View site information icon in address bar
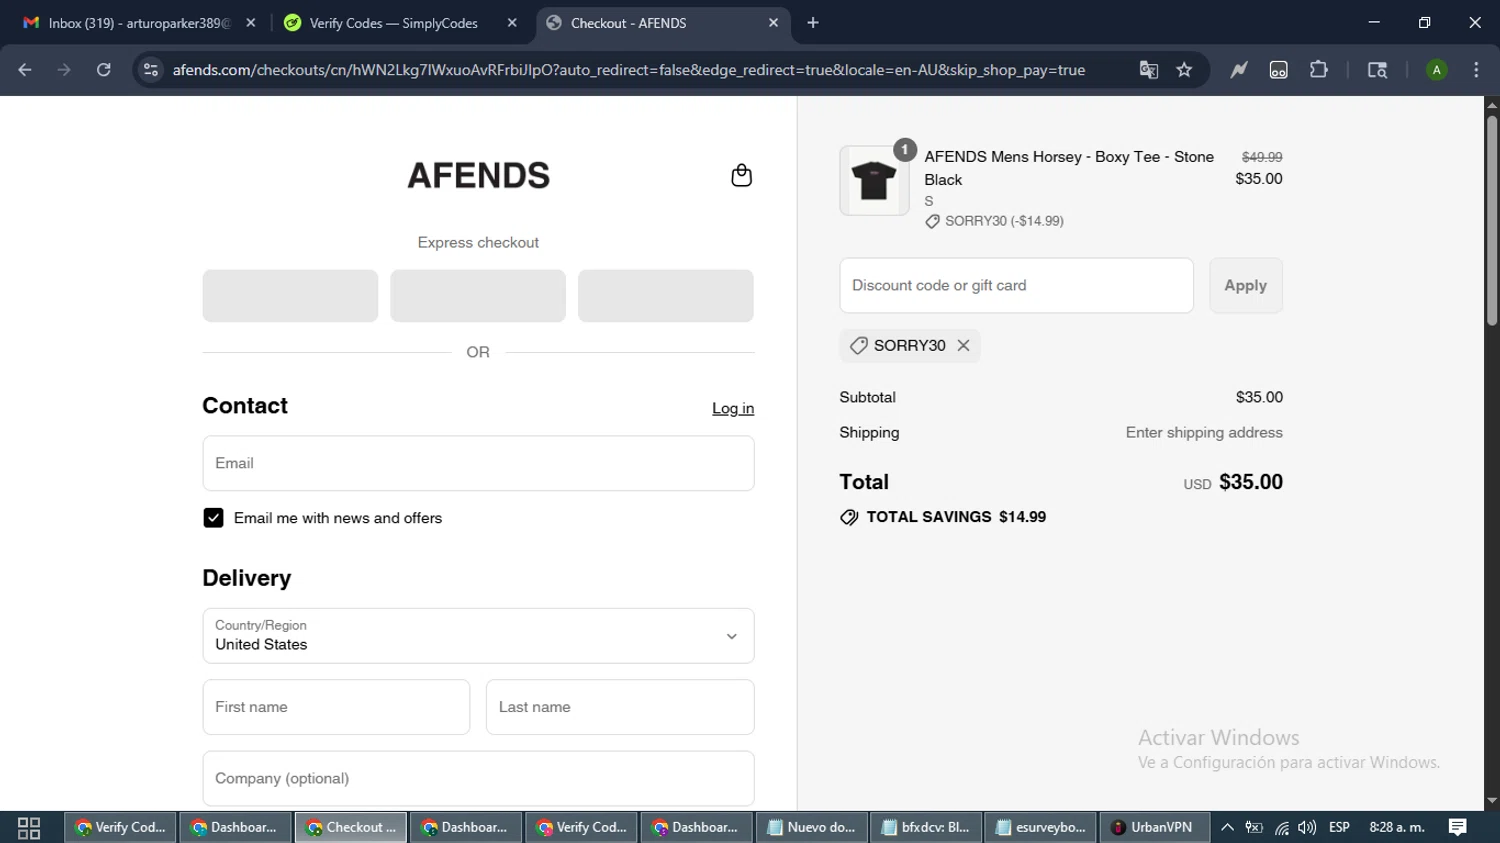 pos(151,70)
